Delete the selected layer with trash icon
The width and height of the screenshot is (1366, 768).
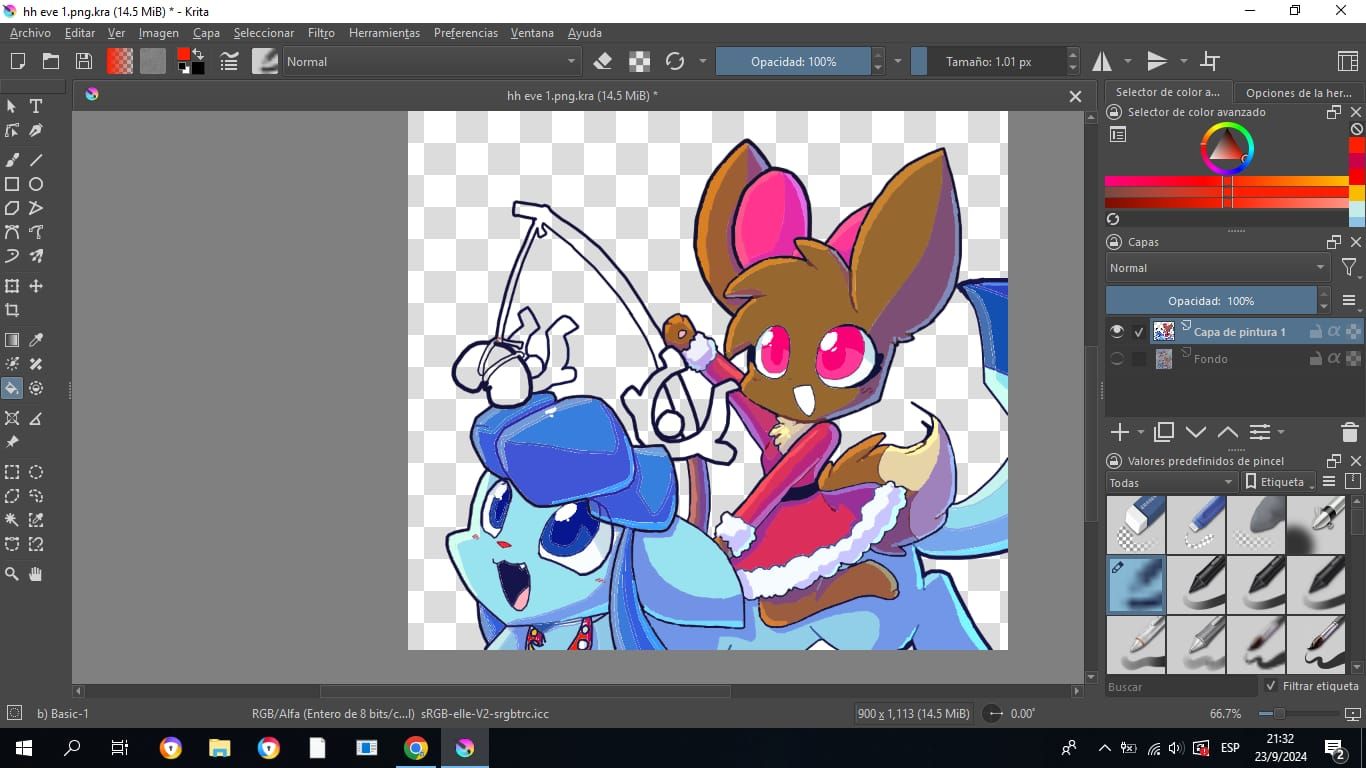(1349, 432)
